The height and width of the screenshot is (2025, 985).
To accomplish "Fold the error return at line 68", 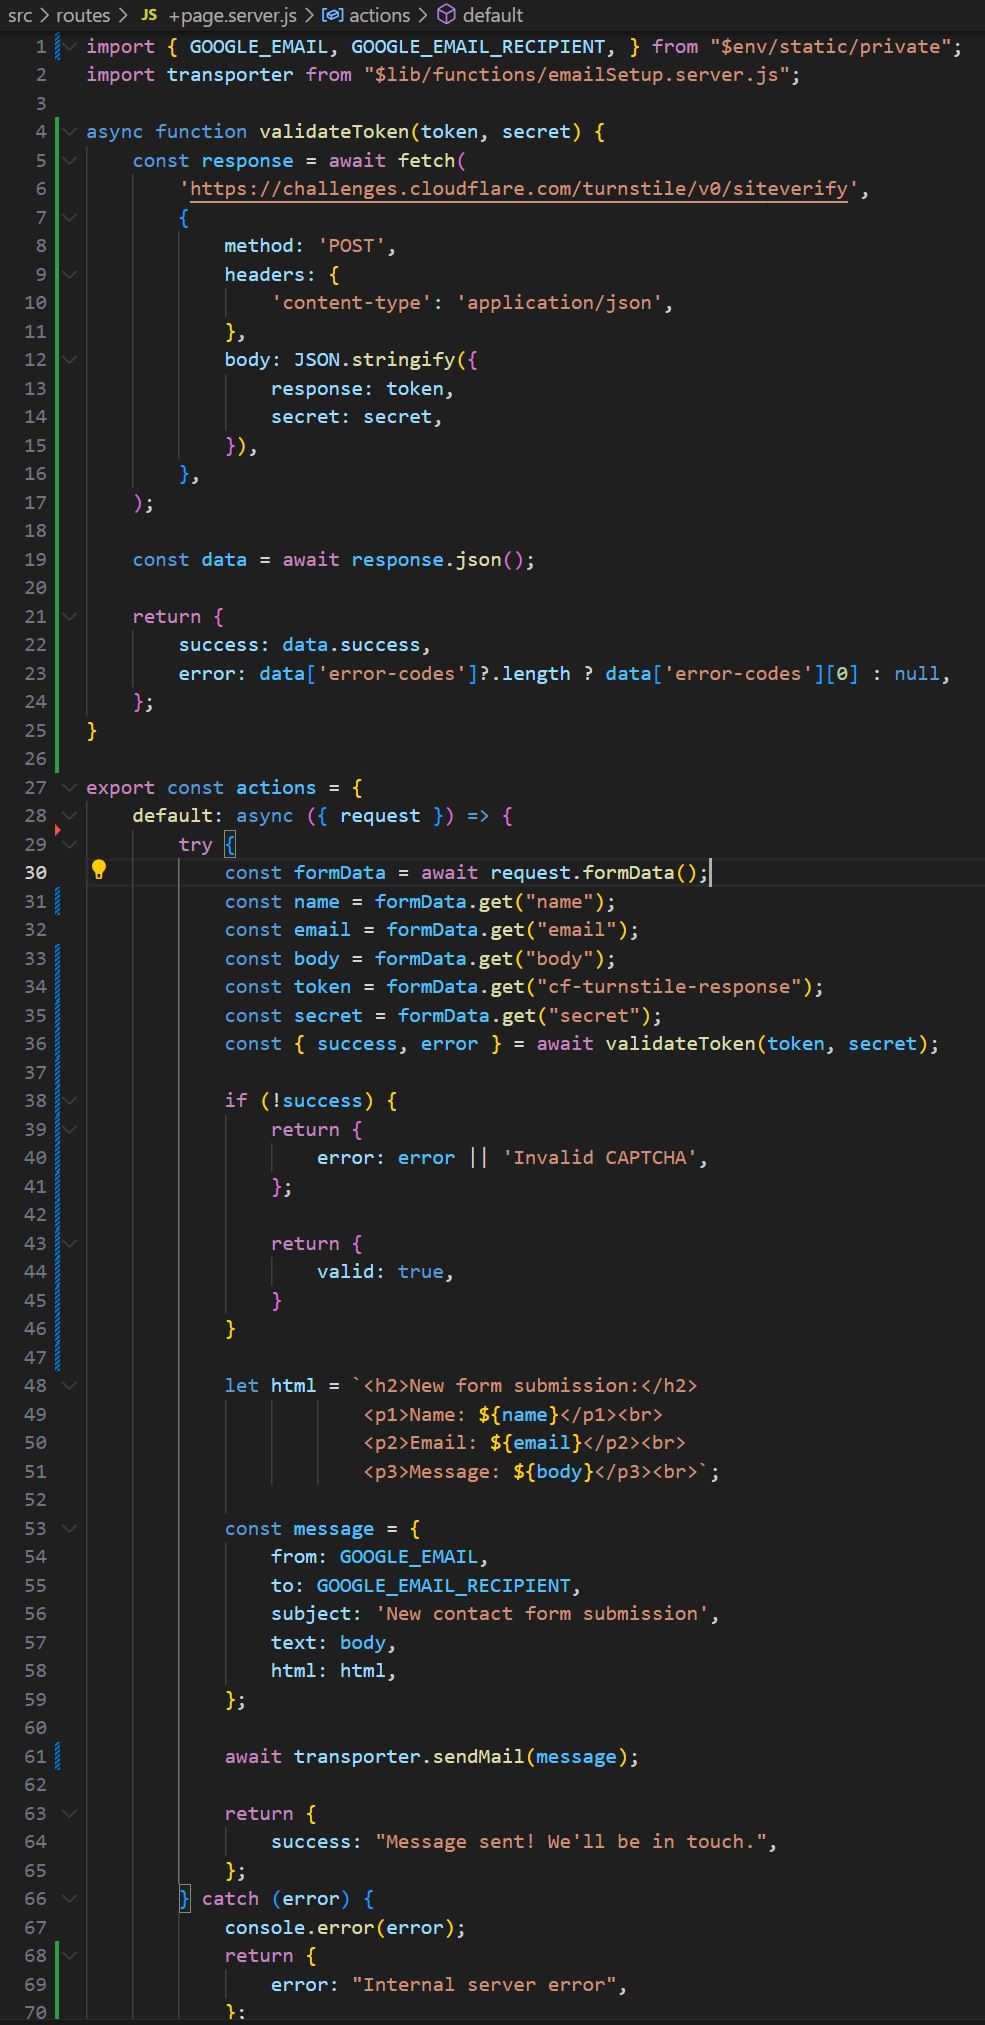I will click(x=69, y=1955).
